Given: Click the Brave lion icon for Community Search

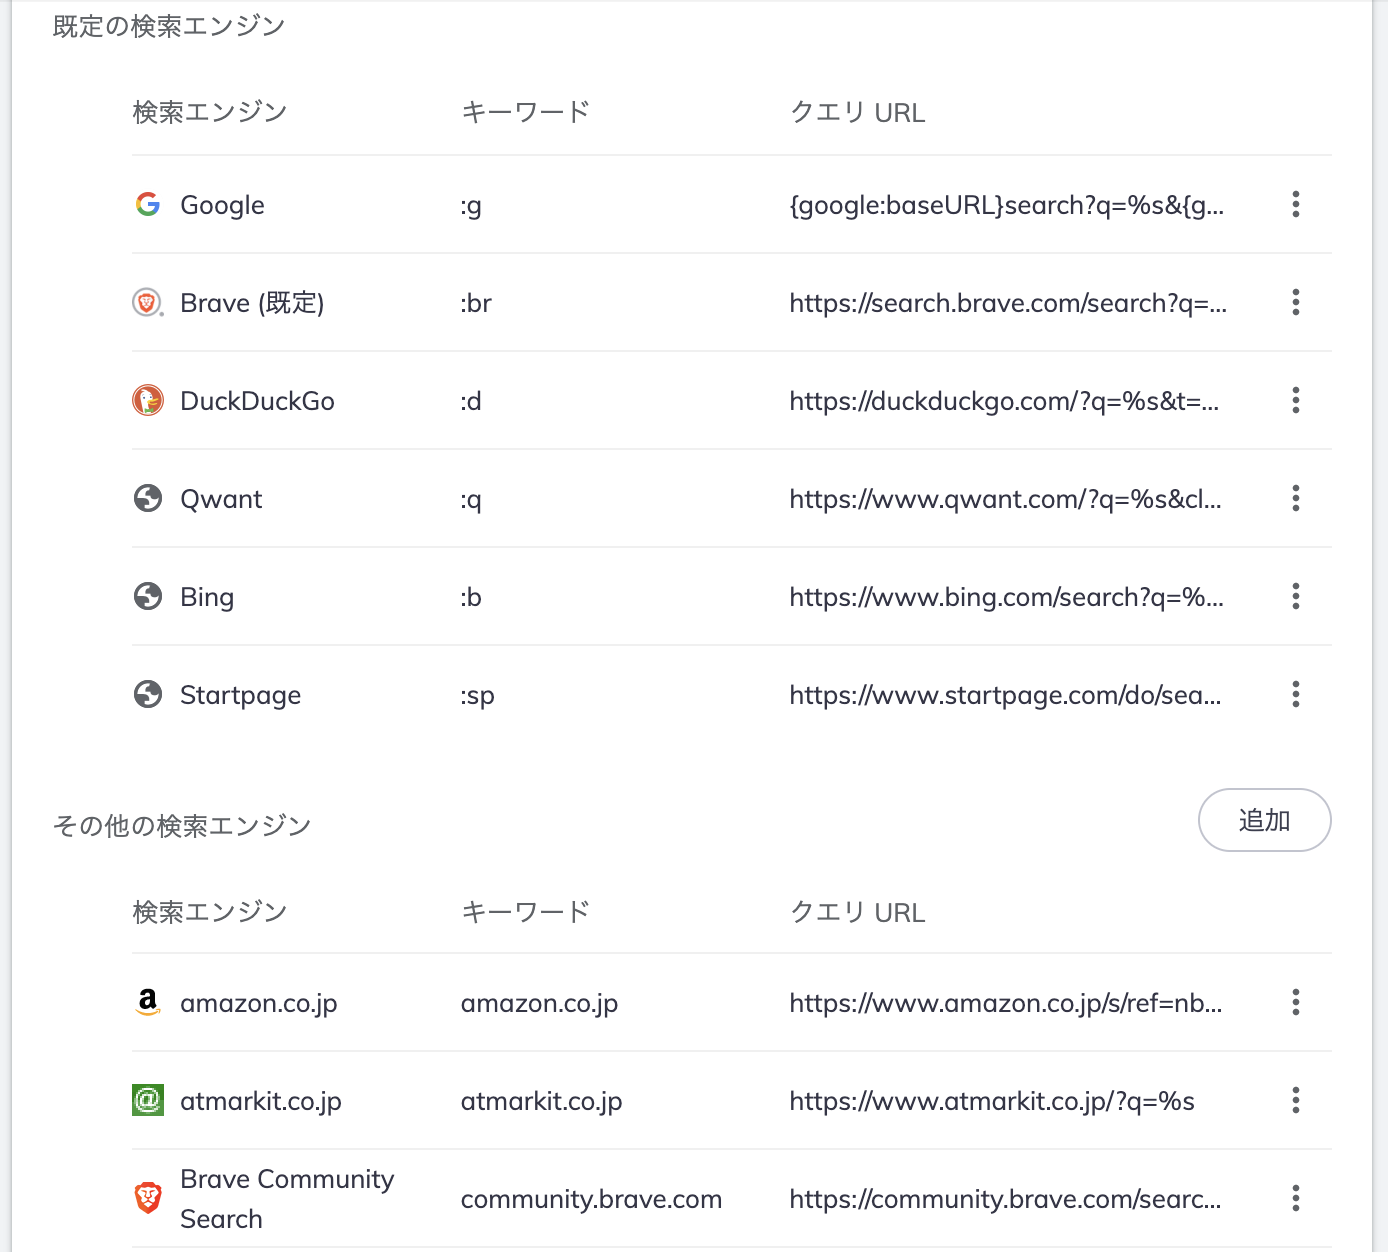Looking at the screenshot, I should click(148, 1198).
